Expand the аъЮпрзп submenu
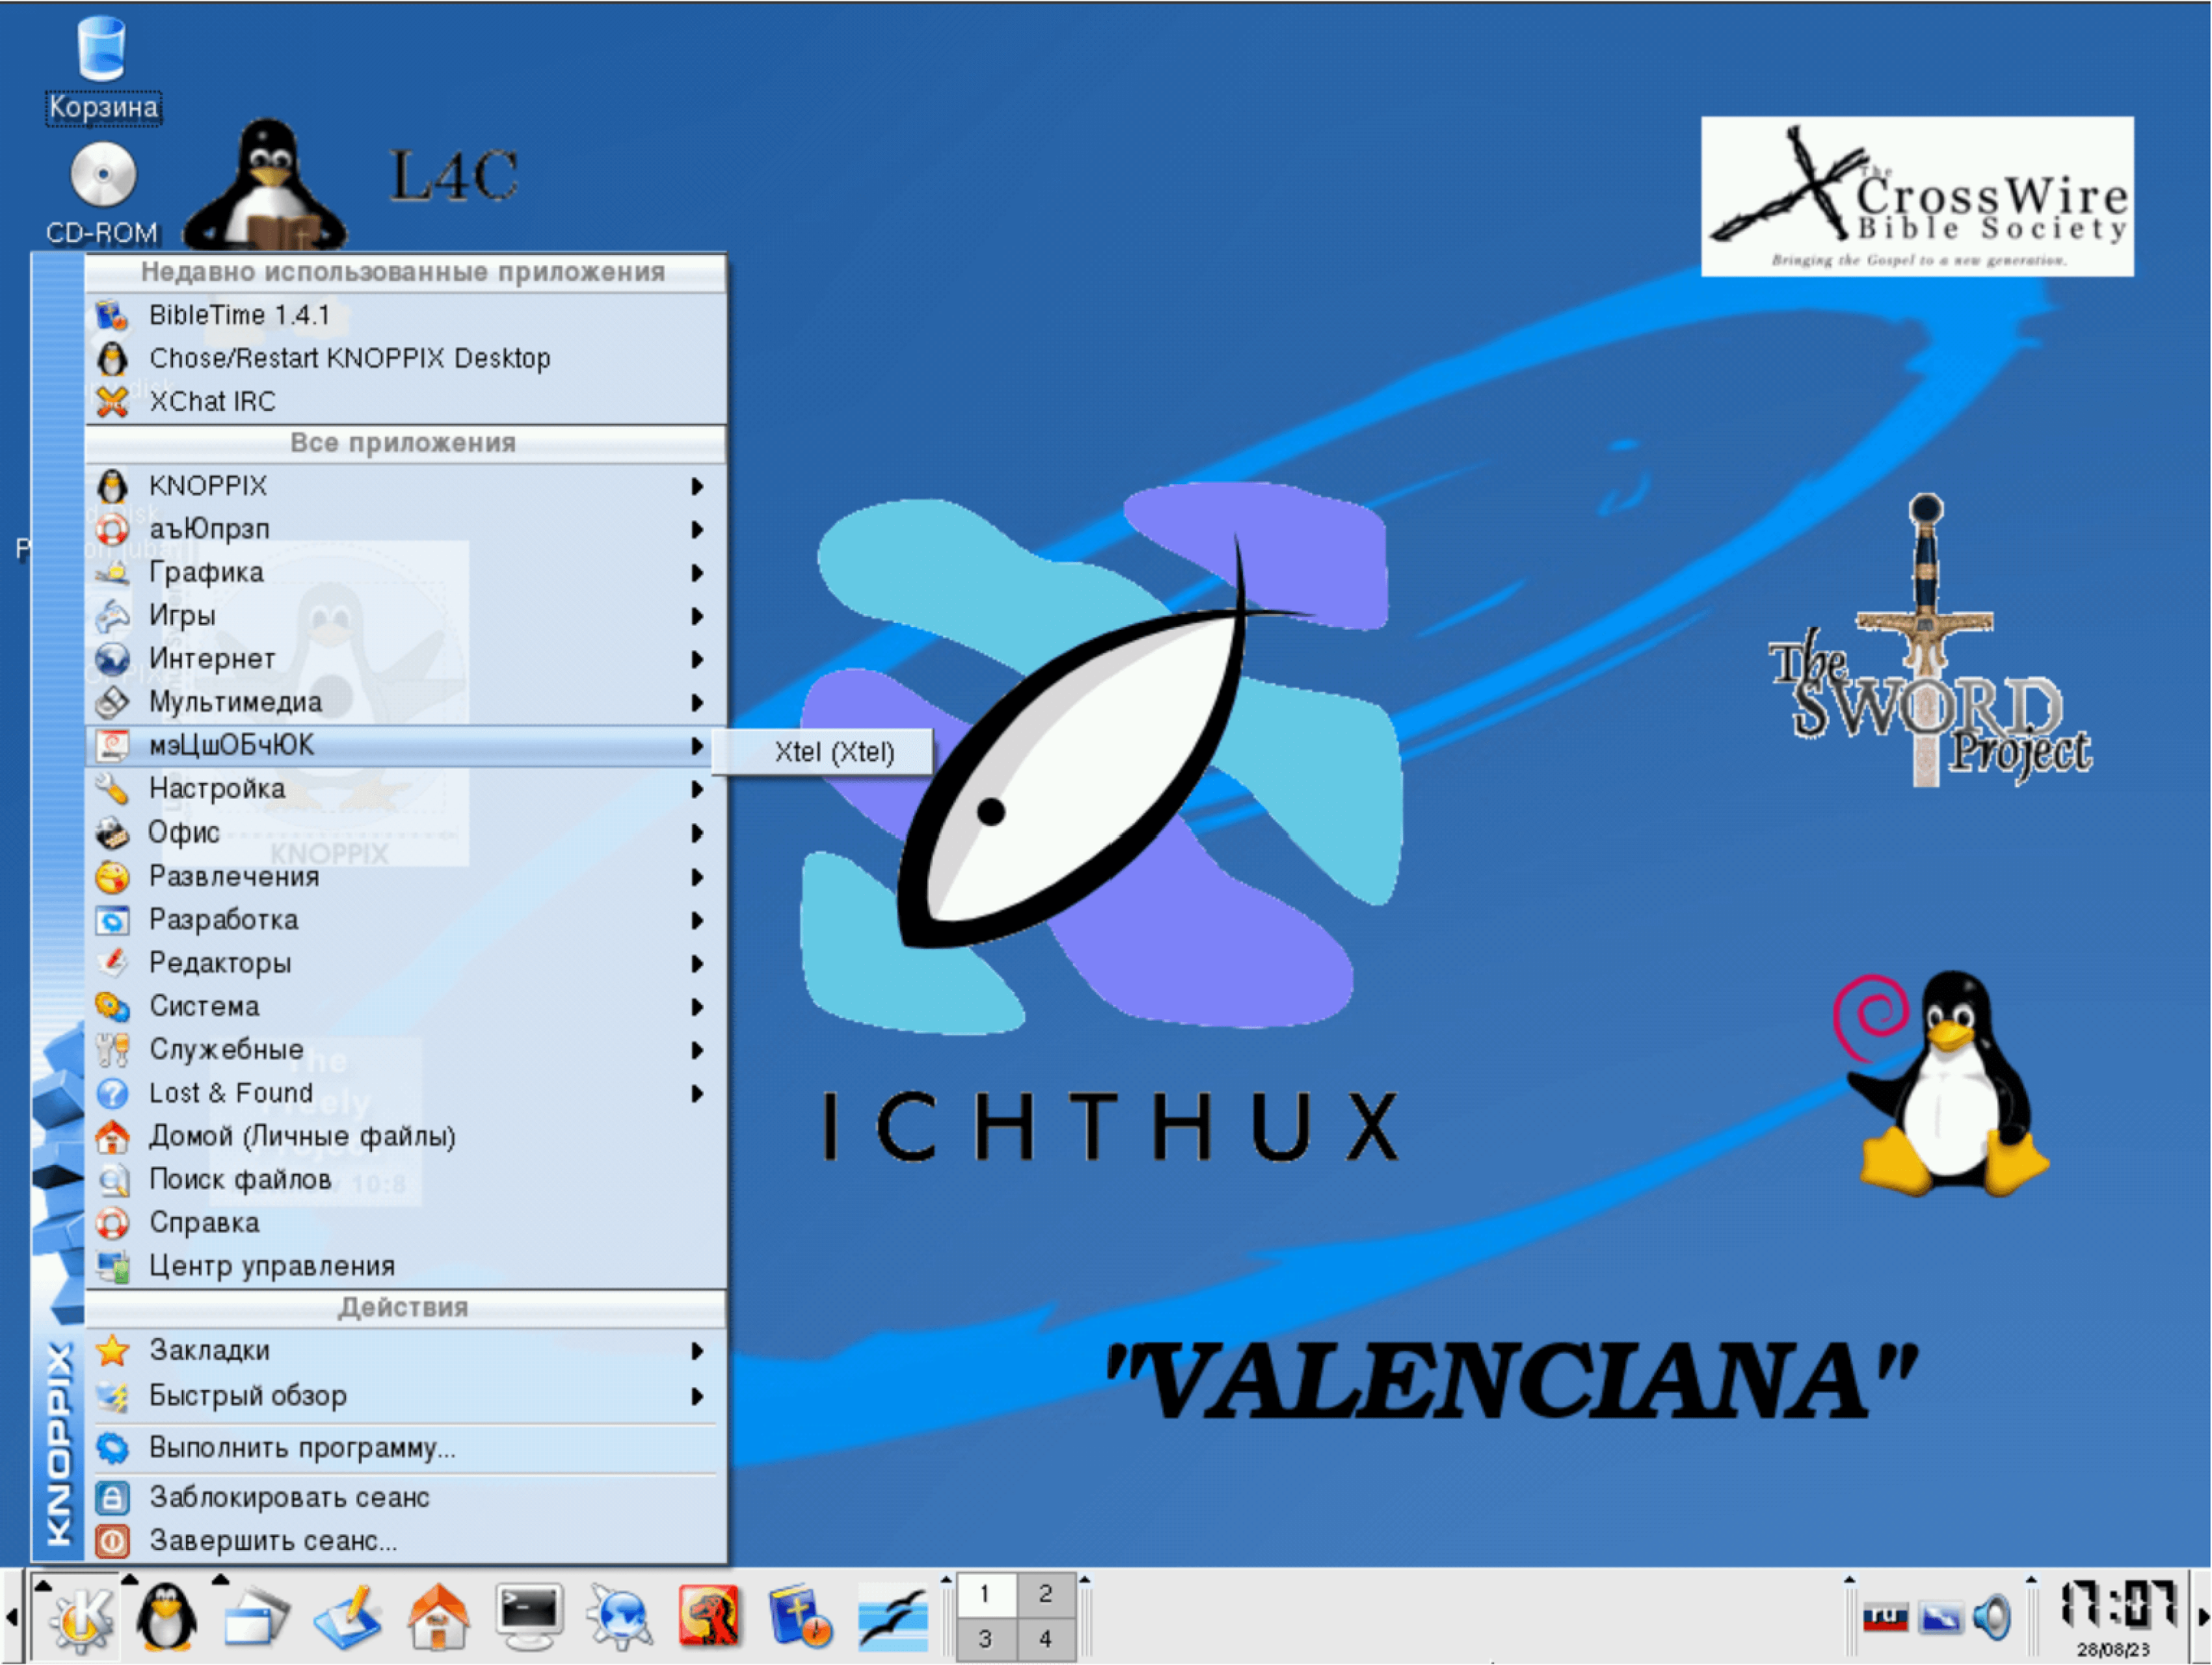2212x1665 pixels. [406, 530]
